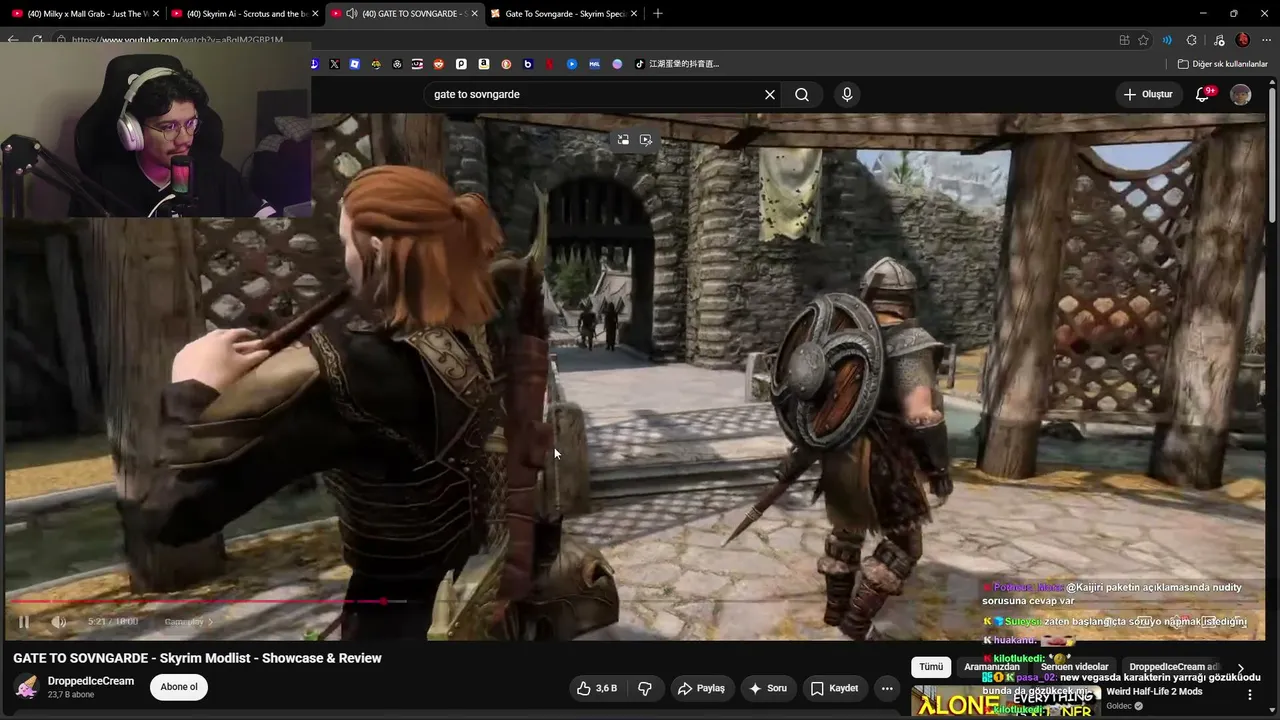Close the GATE TO SOVNGARDE YouTube tab
This screenshot has height=720, width=1280.
coord(474,14)
